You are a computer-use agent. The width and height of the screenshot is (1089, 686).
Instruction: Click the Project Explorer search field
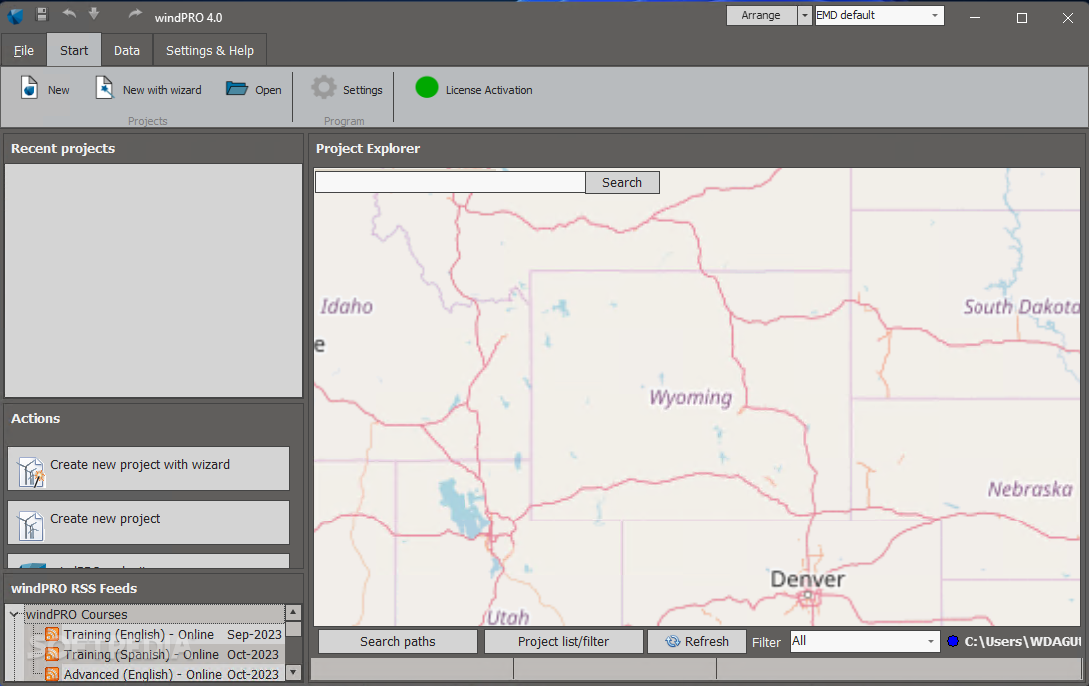click(x=450, y=182)
